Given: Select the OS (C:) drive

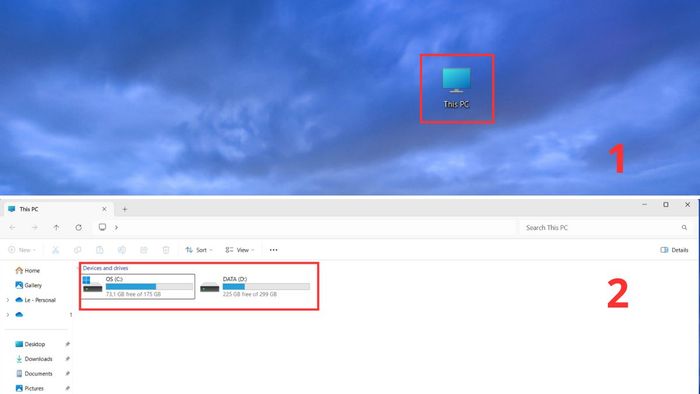Looking at the screenshot, I should tap(138, 286).
